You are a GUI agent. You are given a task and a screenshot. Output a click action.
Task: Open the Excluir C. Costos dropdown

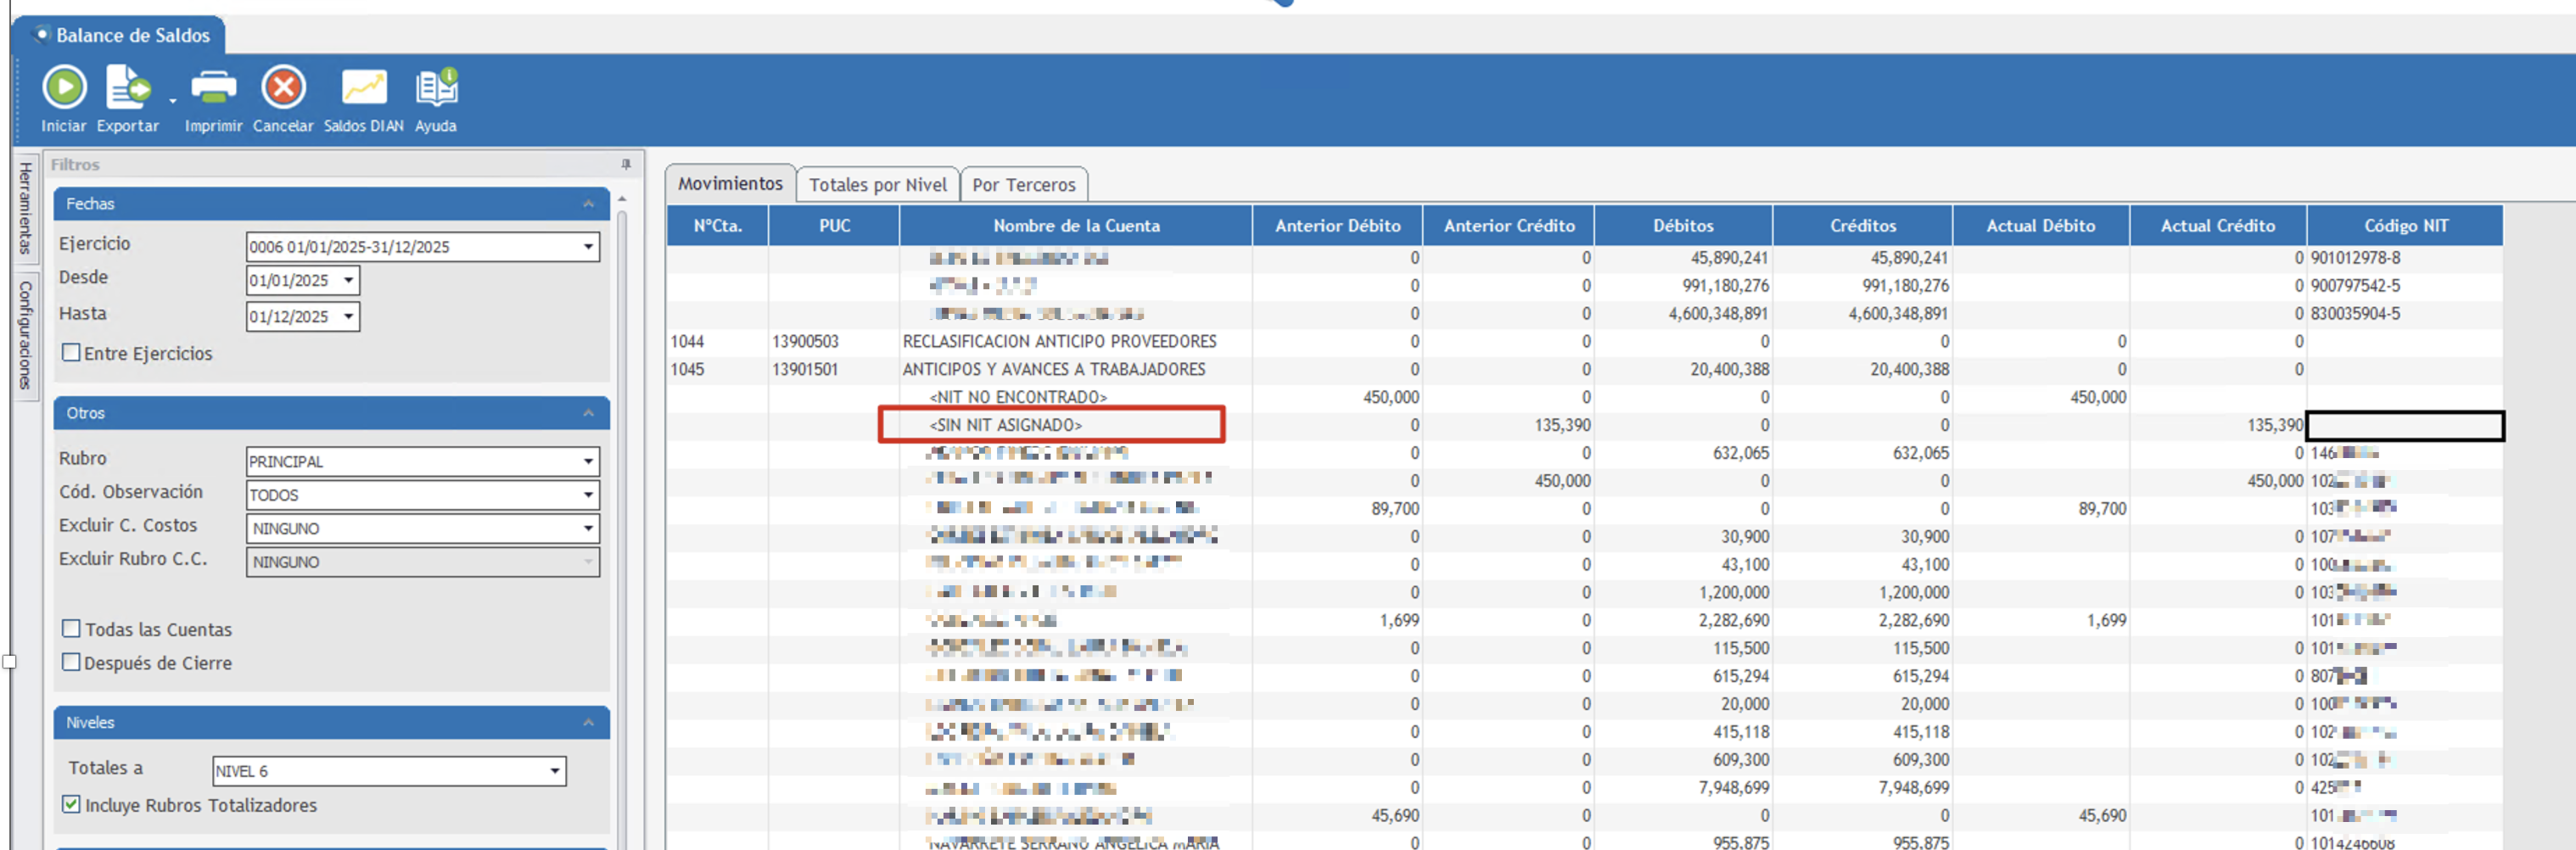click(588, 528)
